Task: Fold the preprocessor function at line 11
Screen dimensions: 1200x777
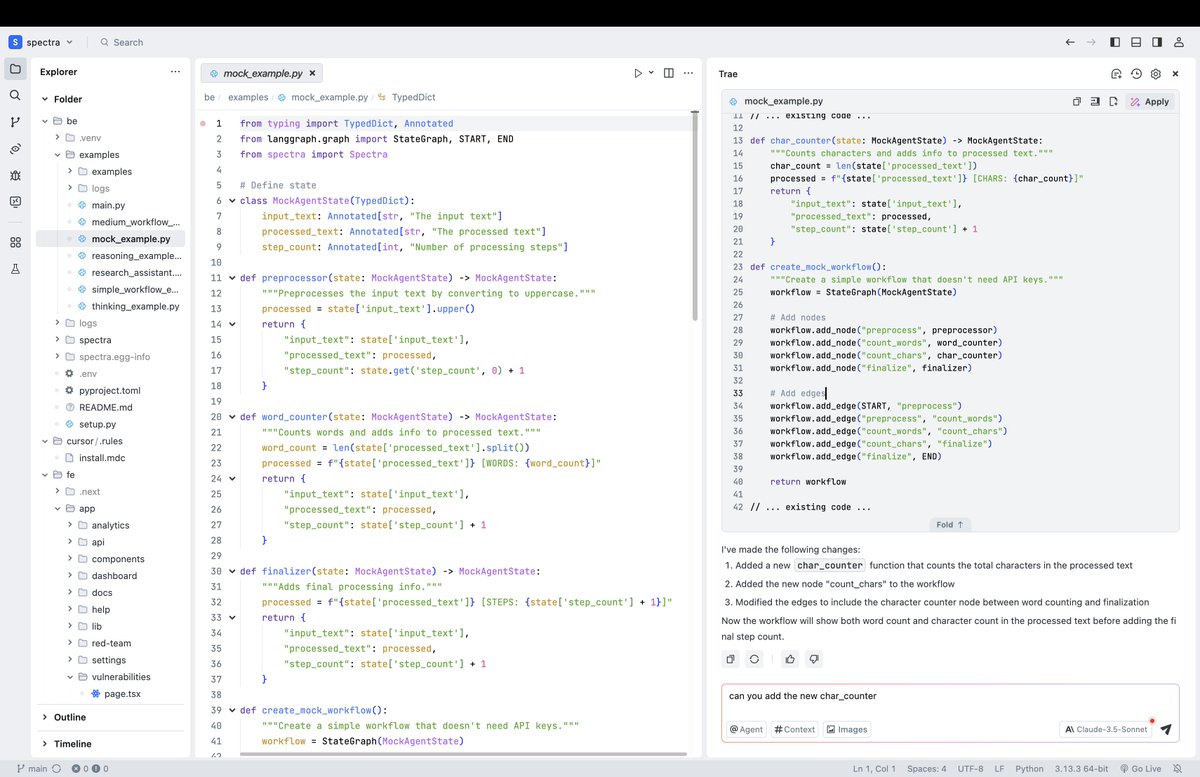Action: coord(231,278)
